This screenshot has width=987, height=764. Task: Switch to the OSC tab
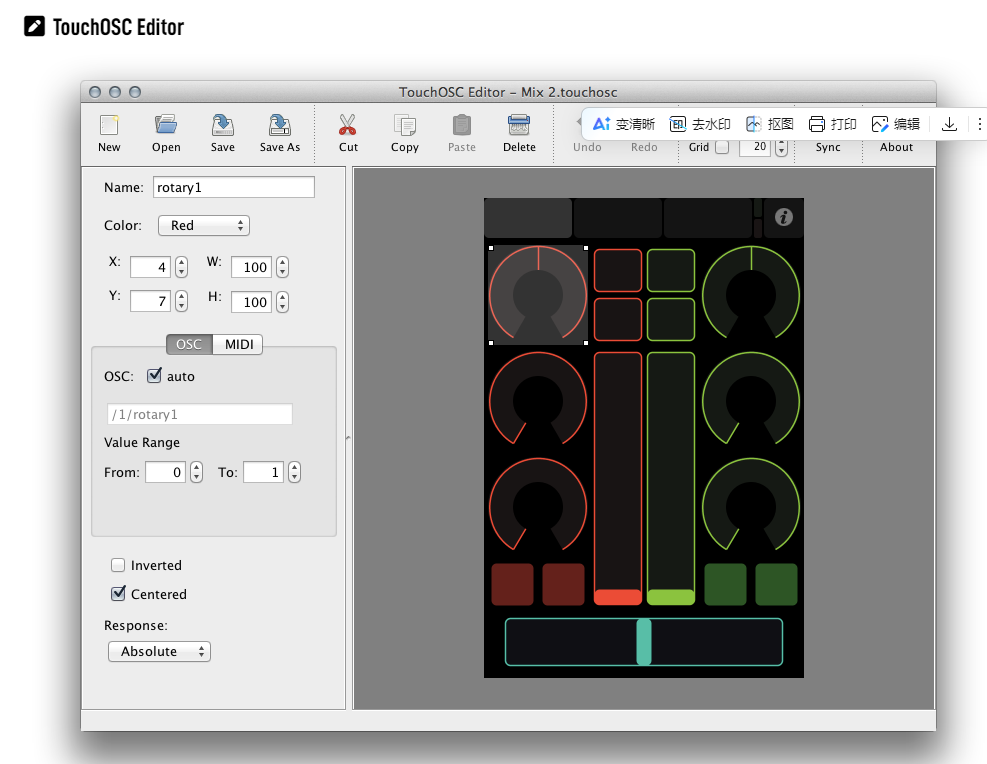[189, 344]
